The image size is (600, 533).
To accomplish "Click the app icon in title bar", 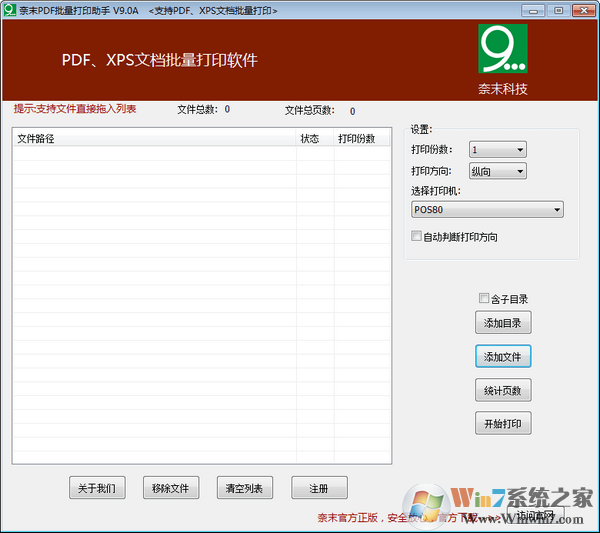I will point(10,10).
